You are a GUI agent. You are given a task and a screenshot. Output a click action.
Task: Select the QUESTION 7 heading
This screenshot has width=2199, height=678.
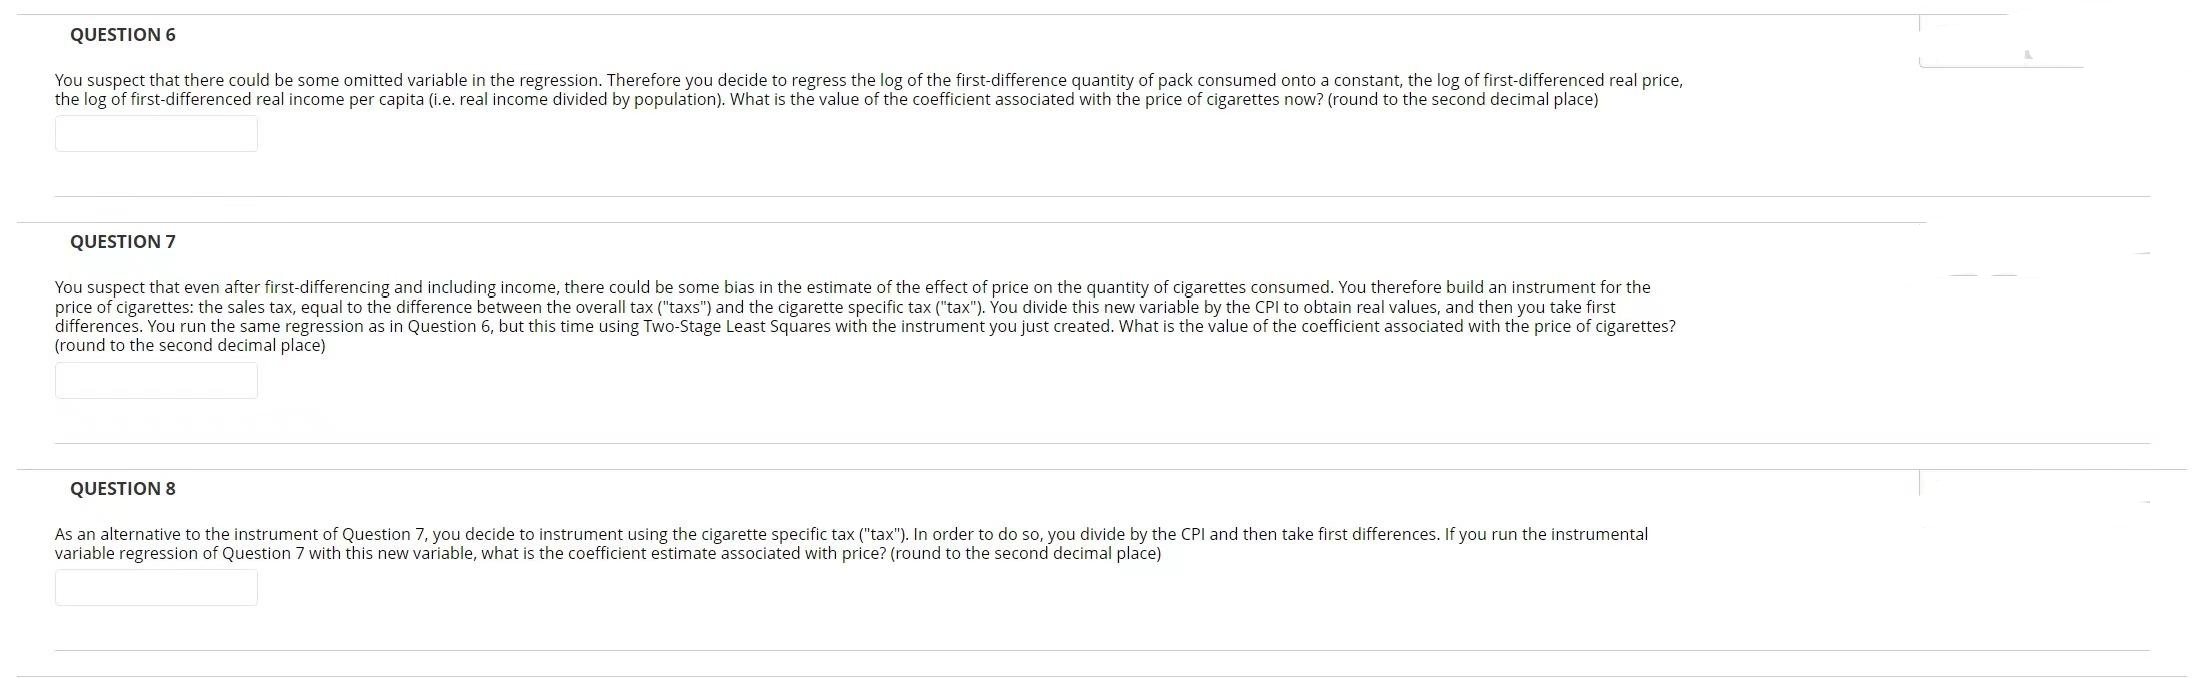(x=122, y=241)
